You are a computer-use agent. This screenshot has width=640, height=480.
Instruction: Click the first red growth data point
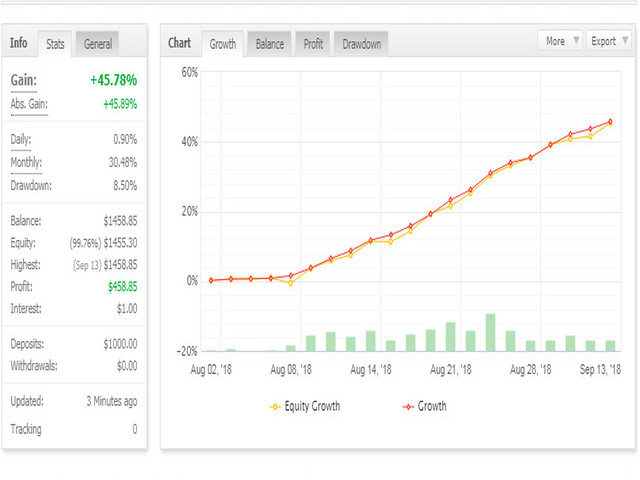(x=211, y=280)
